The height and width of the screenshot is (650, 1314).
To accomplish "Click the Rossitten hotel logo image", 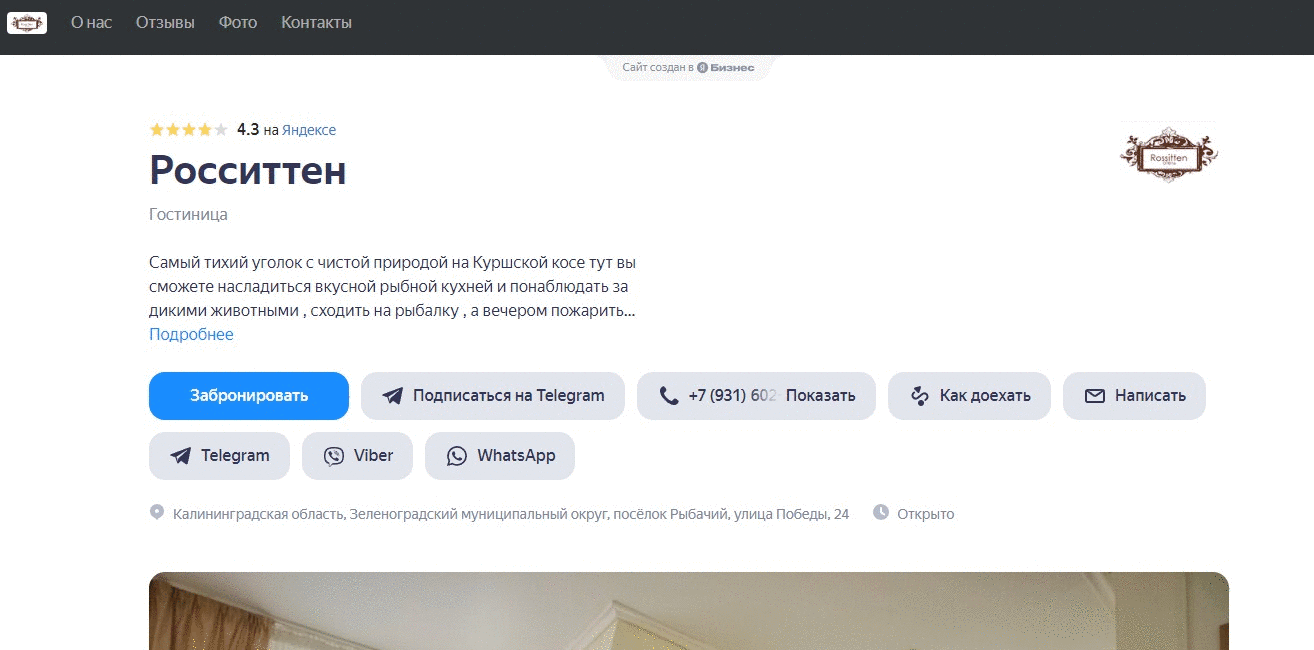I will 1168,153.
